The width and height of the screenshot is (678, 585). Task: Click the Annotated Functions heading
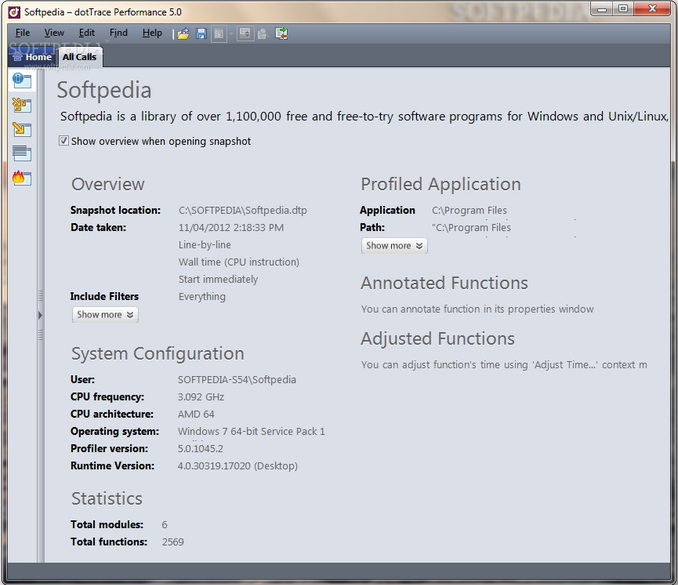click(x=444, y=283)
